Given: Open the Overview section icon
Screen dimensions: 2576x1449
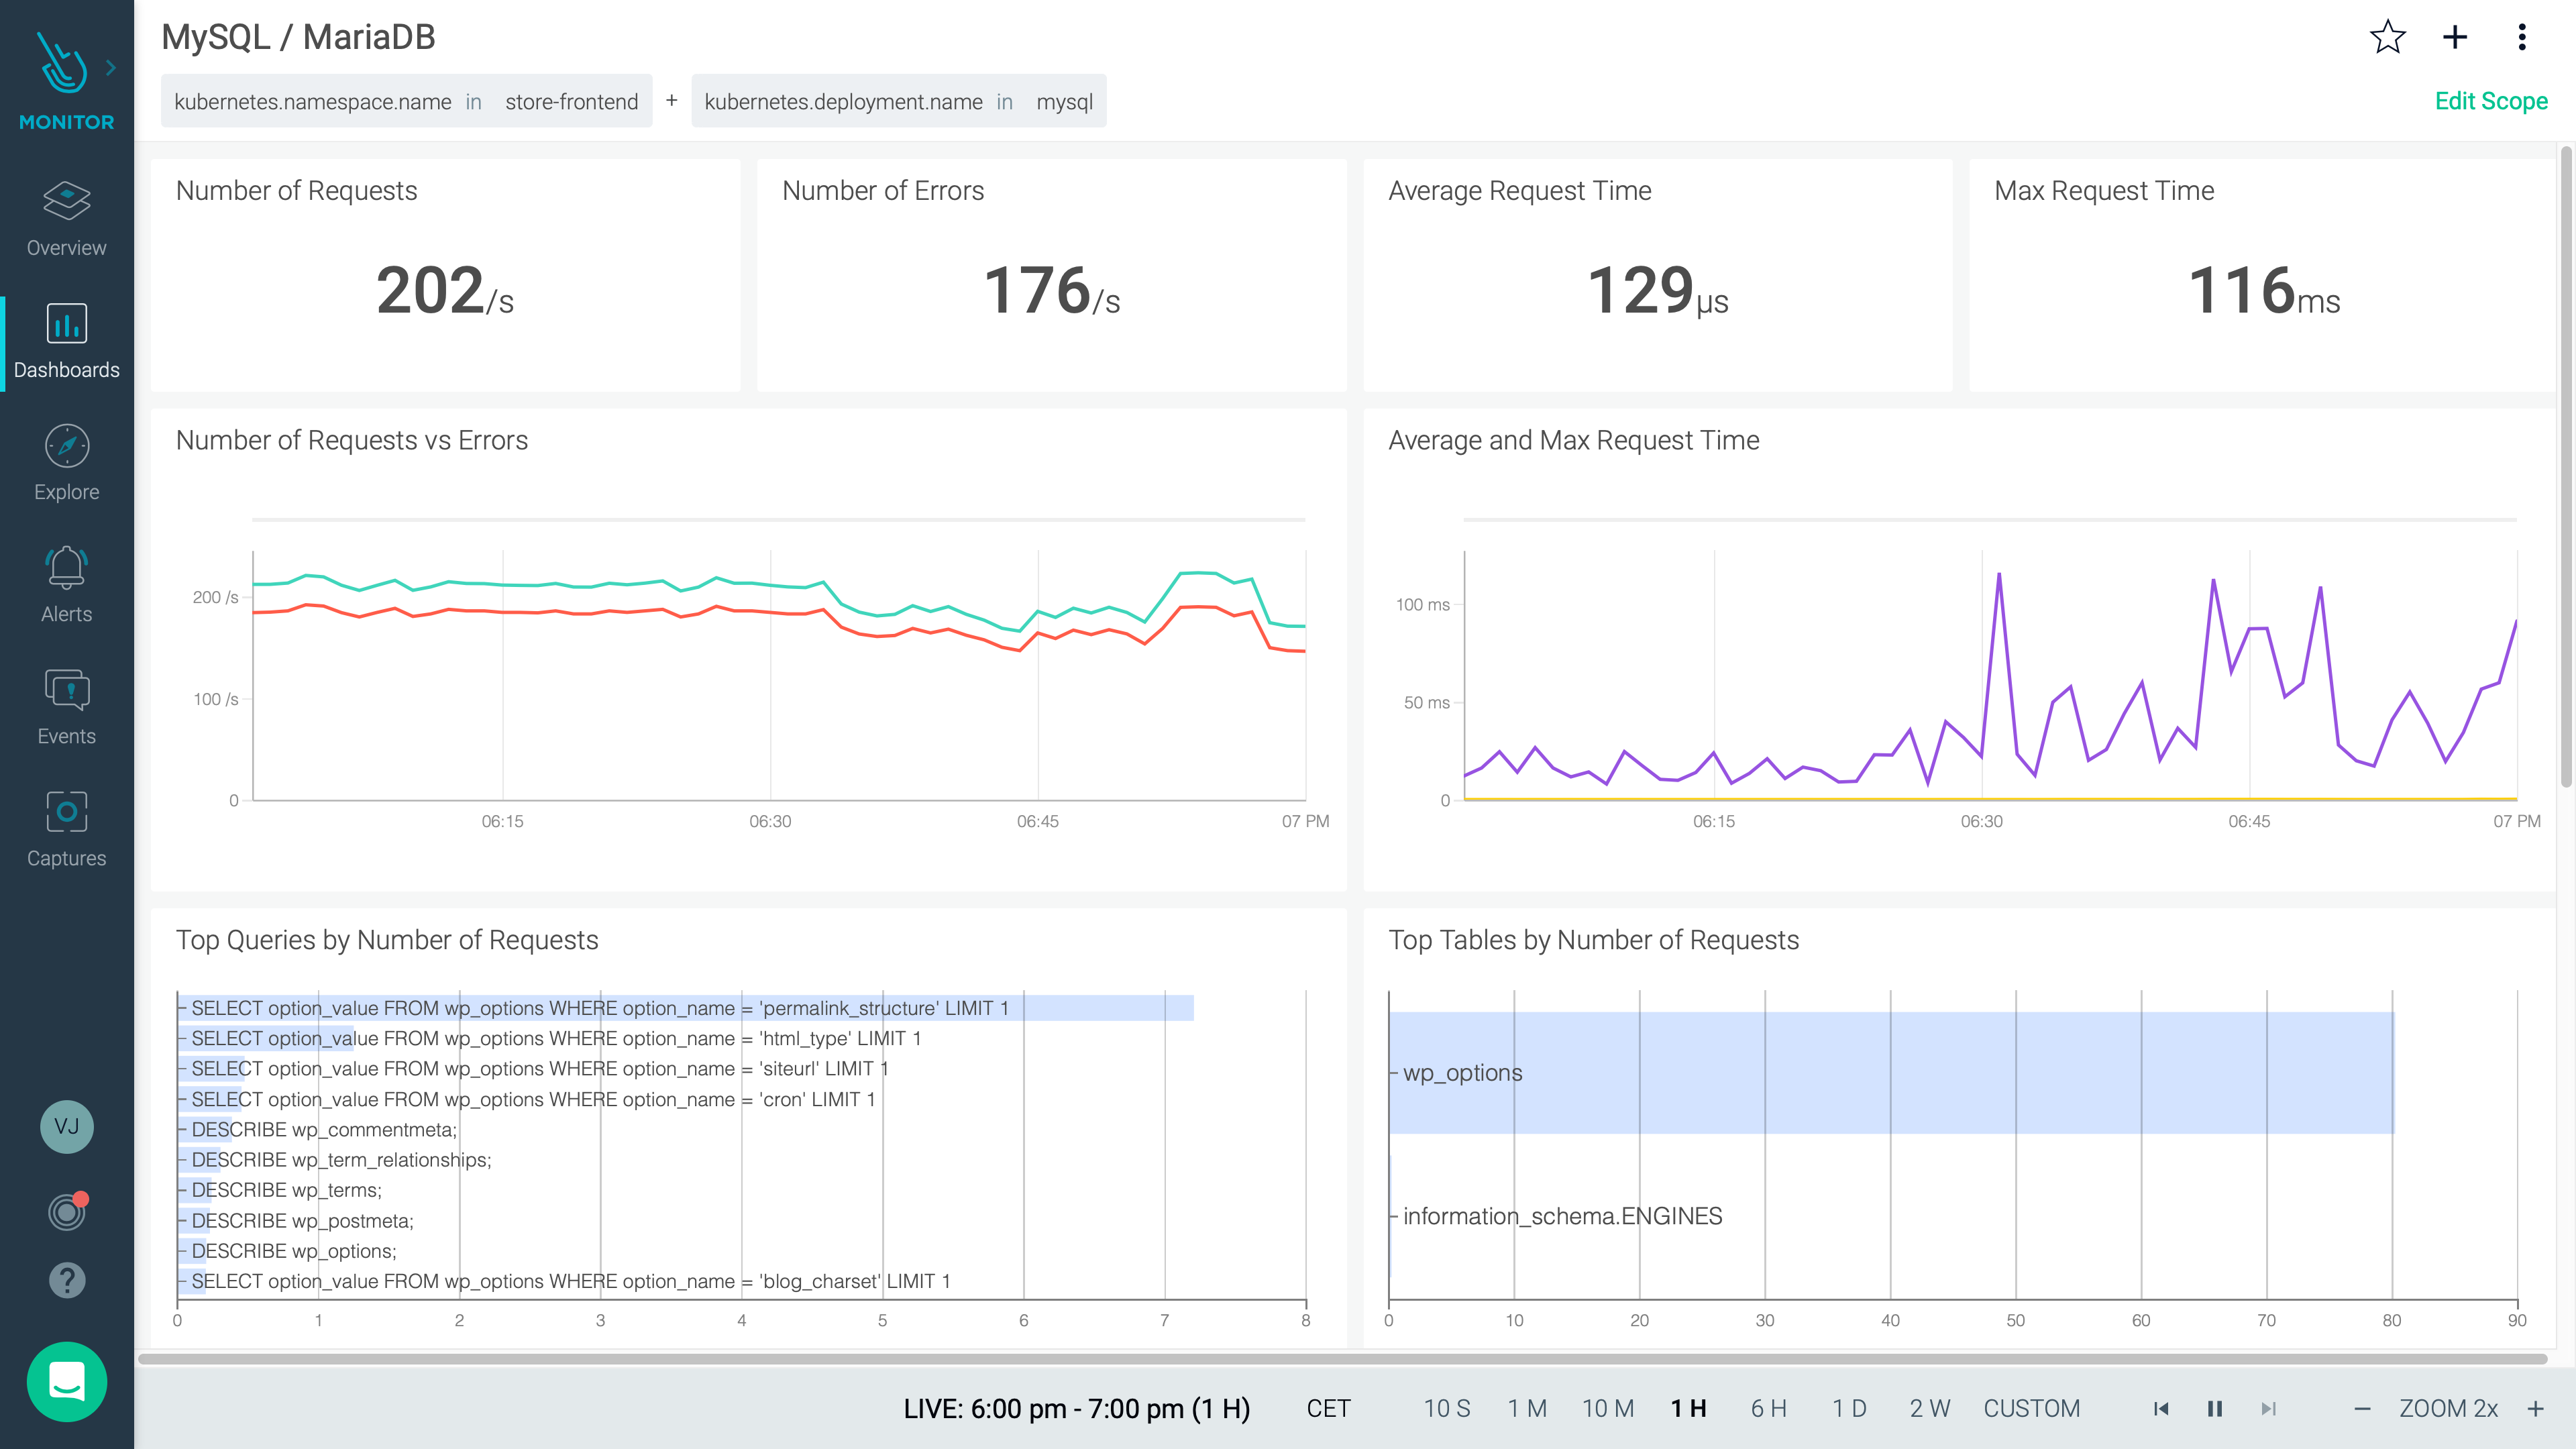Looking at the screenshot, I should pyautogui.click(x=66, y=201).
